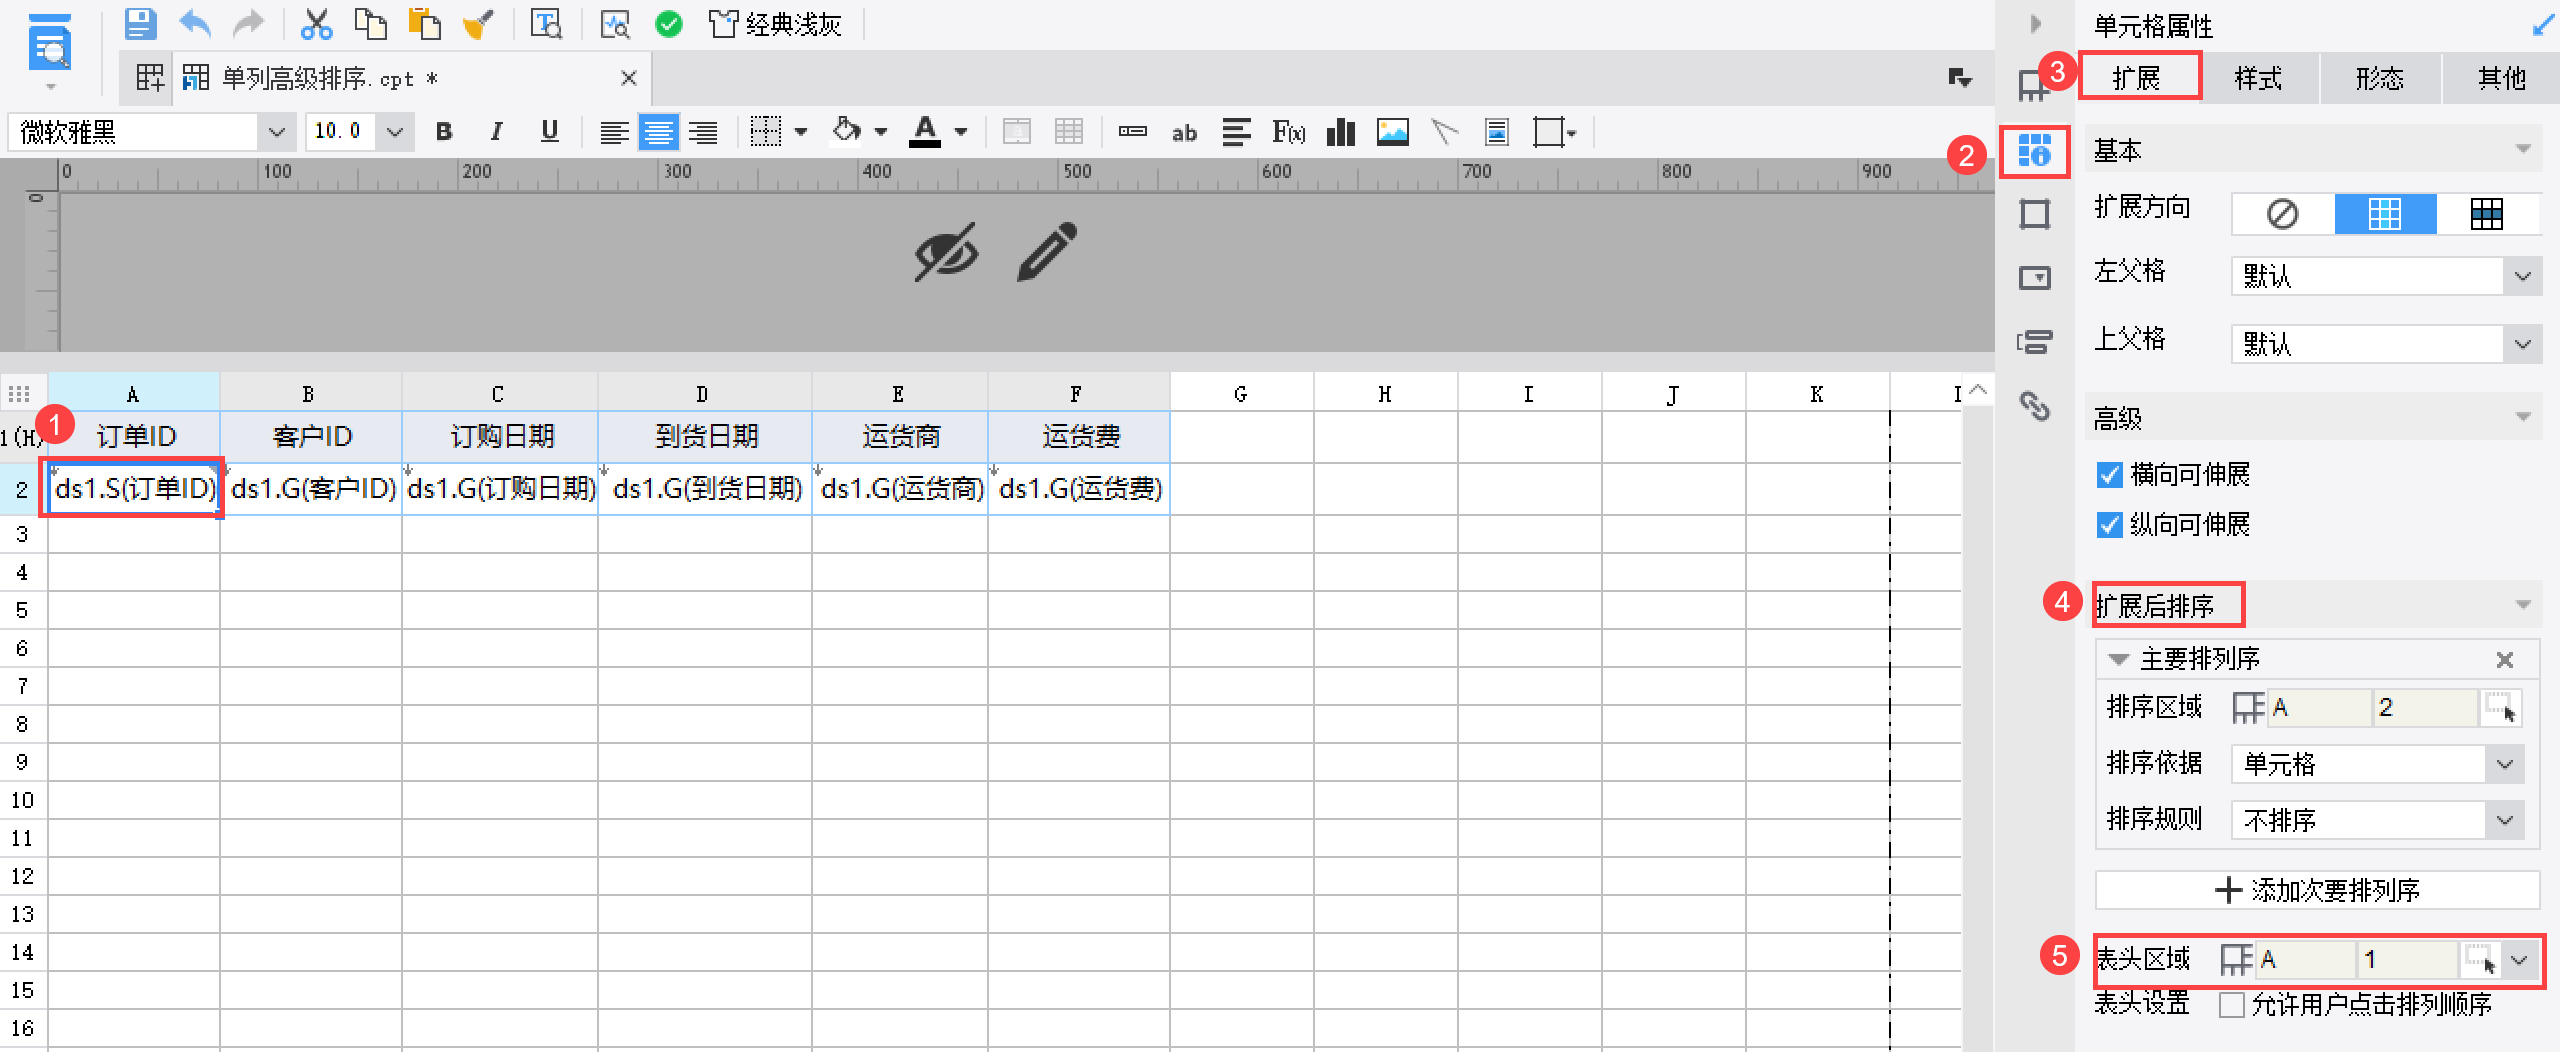The width and height of the screenshot is (2560, 1052).
Task: Undo the last action
Action: [x=195, y=23]
